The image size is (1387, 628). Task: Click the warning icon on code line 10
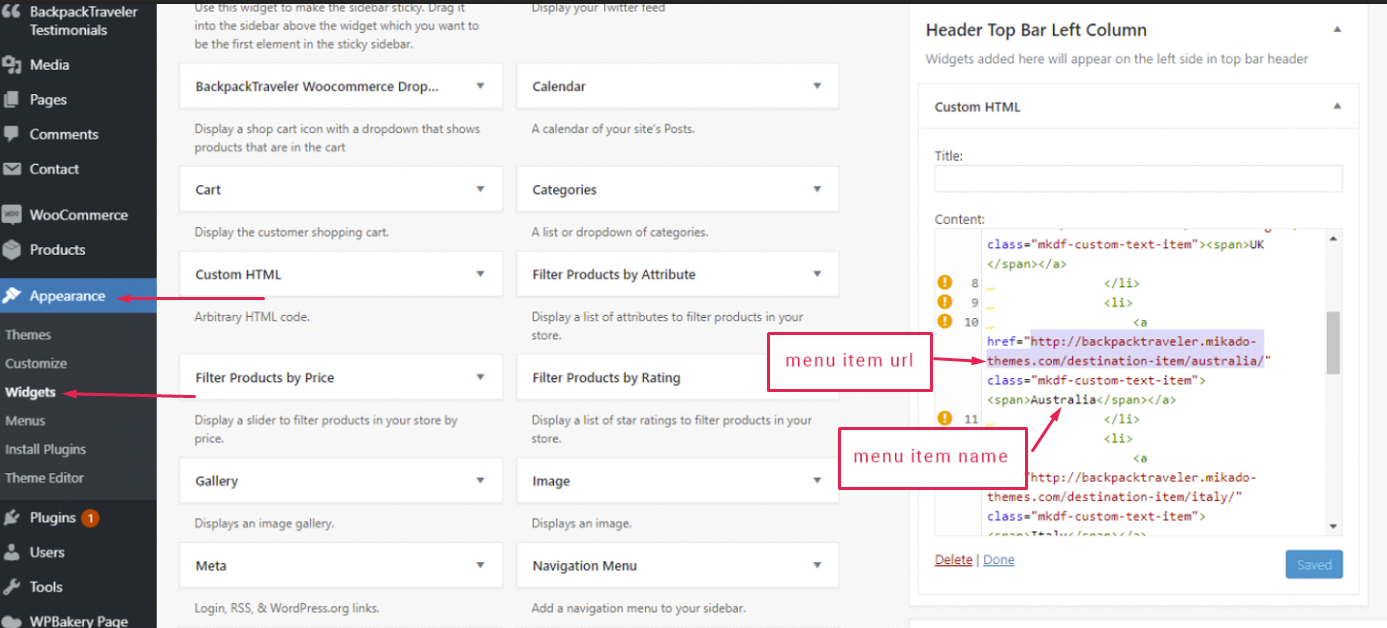944,321
